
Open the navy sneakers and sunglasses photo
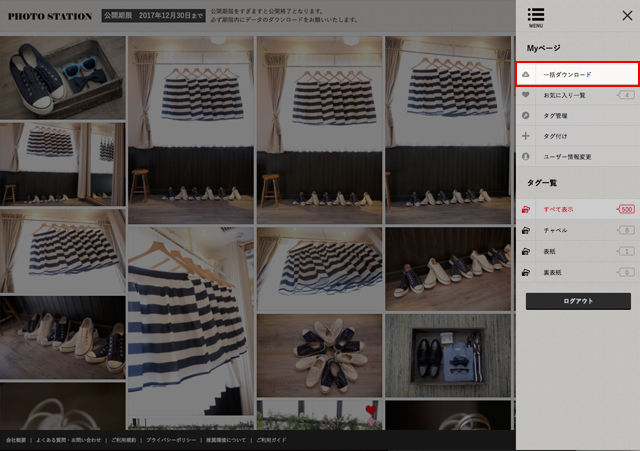tap(63, 77)
